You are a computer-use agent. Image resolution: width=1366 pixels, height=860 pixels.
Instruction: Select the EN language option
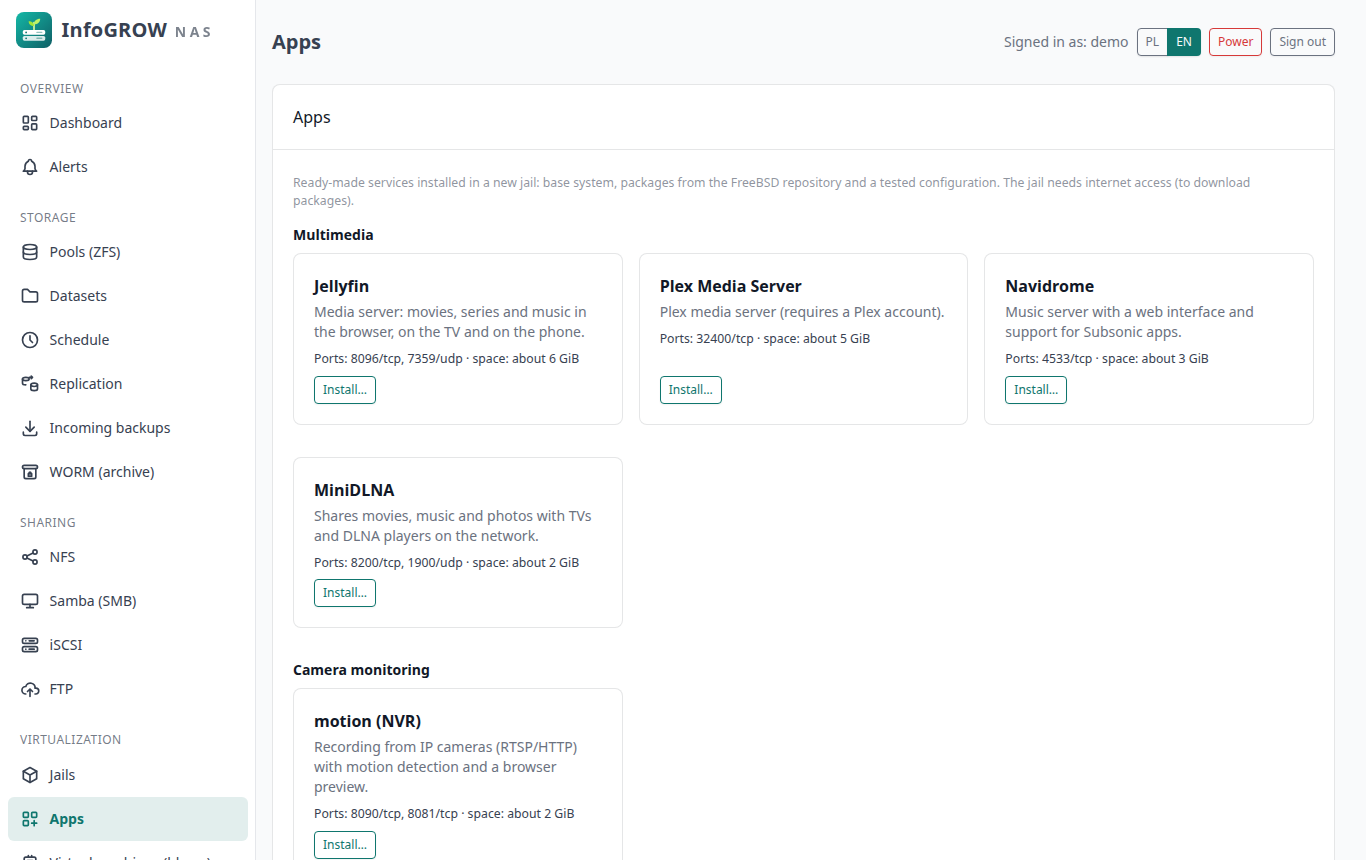pyautogui.click(x=1184, y=42)
